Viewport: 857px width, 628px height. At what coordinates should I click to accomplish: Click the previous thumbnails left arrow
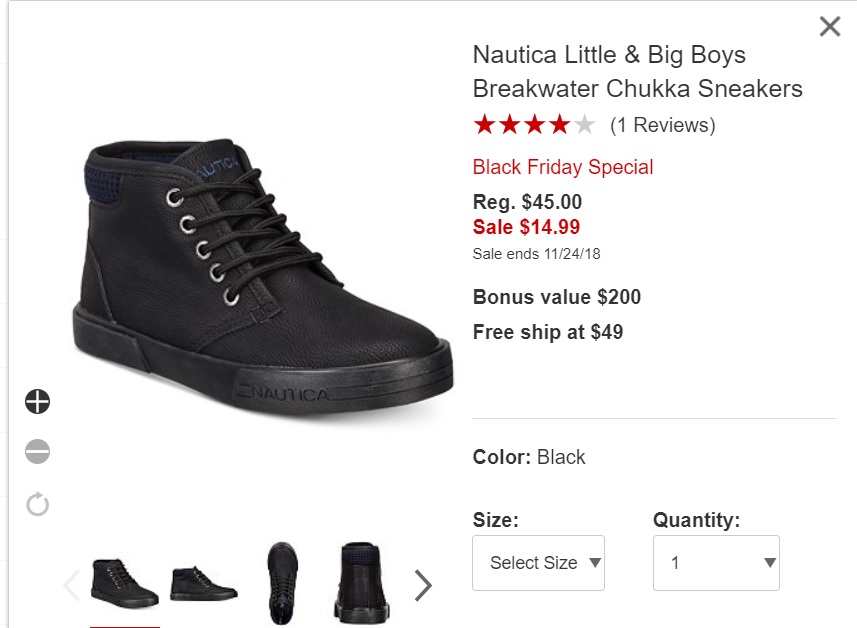point(72,585)
